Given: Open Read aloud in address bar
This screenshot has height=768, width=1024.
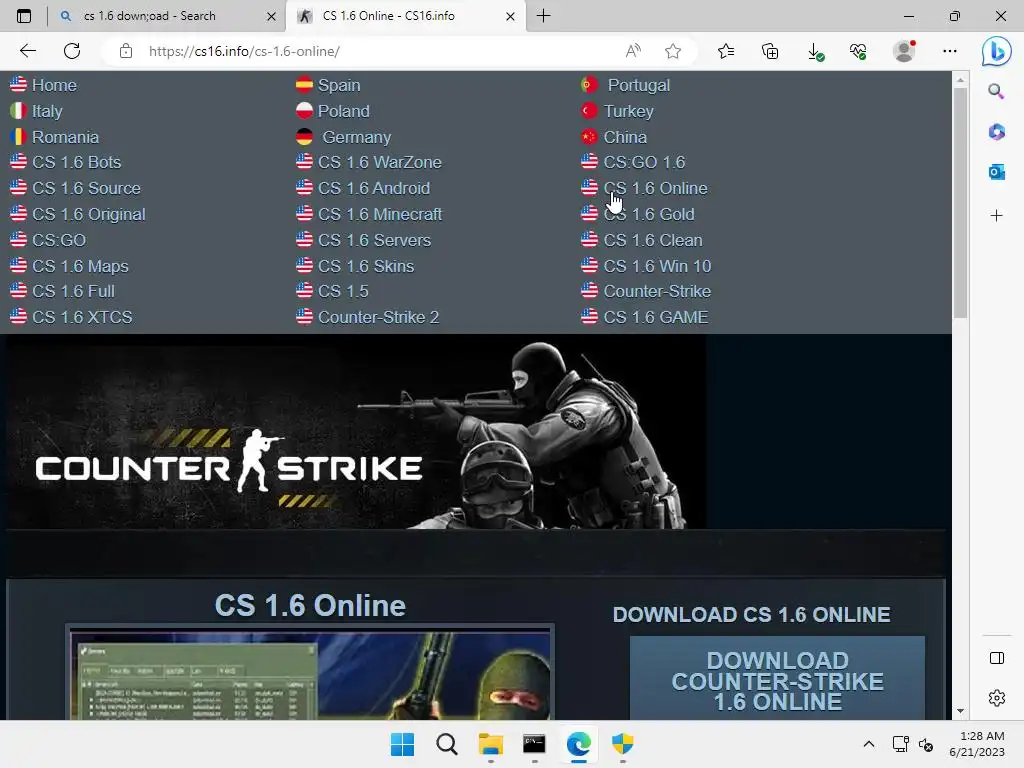Looking at the screenshot, I should pyautogui.click(x=633, y=51).
